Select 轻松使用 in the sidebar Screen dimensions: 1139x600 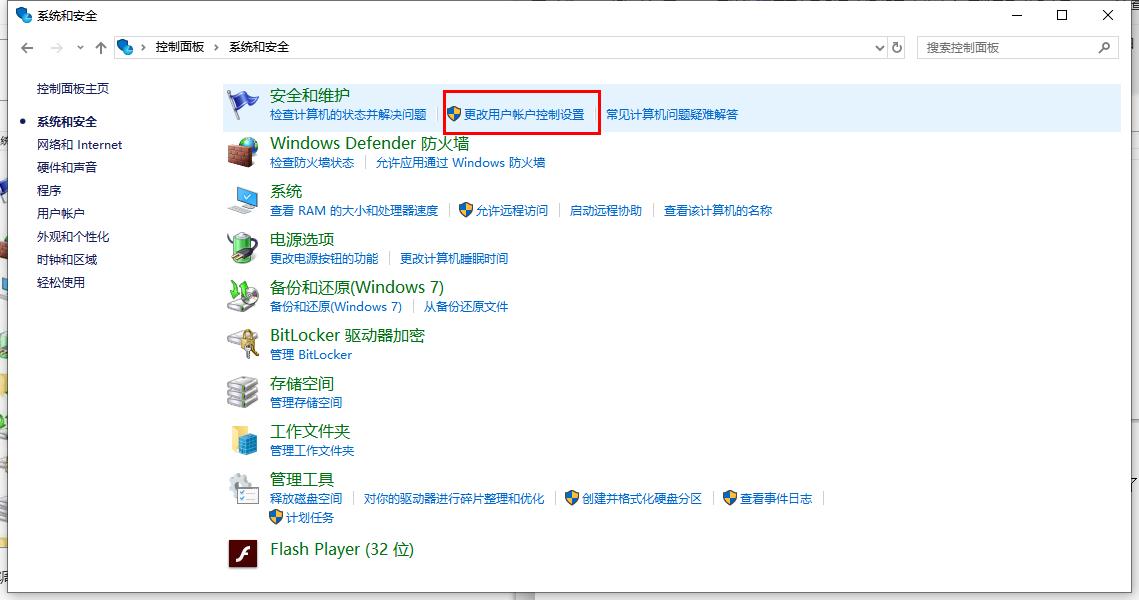(x=60, y=283)
